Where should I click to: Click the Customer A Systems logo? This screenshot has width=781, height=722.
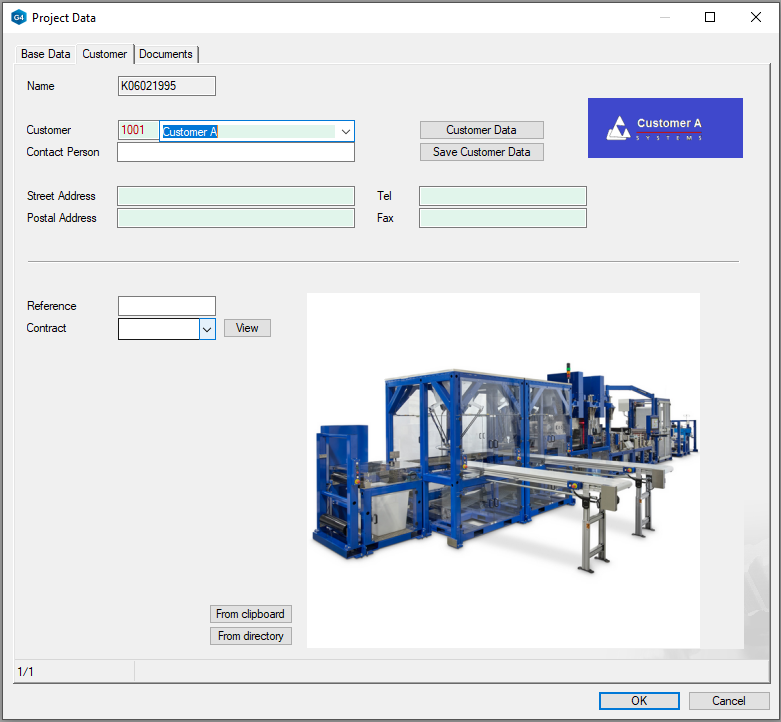tap(665, 128)
